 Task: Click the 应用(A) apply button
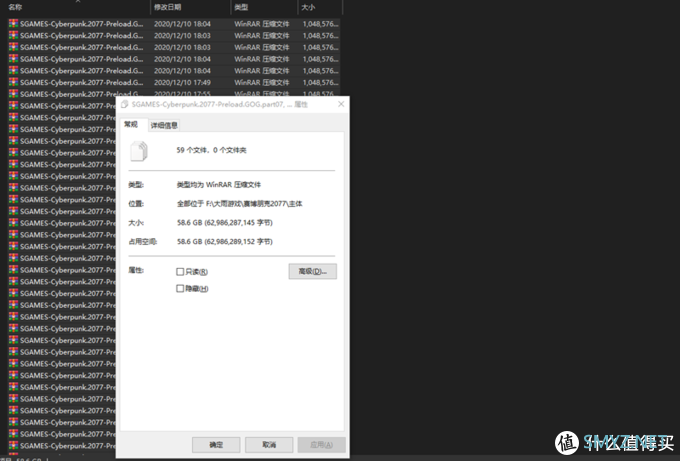point(321,444)
